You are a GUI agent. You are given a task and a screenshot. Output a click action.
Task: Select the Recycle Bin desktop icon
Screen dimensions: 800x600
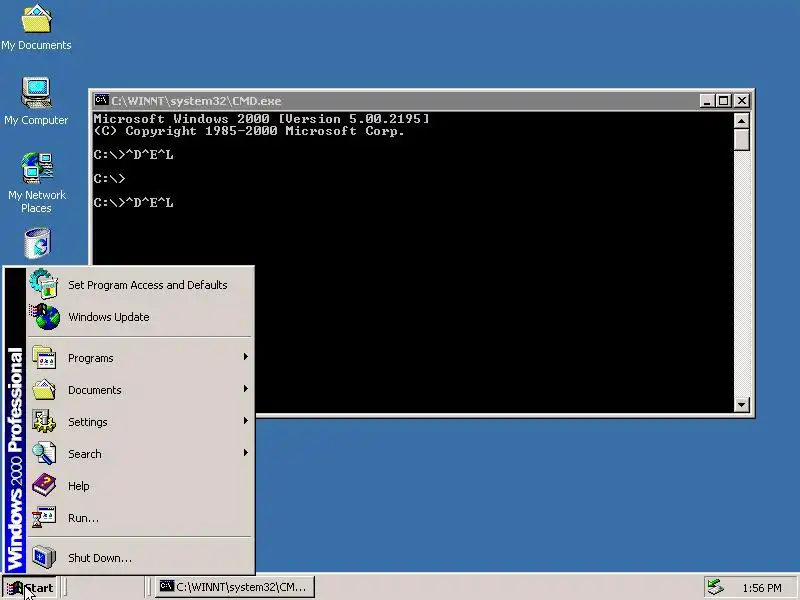38,244
